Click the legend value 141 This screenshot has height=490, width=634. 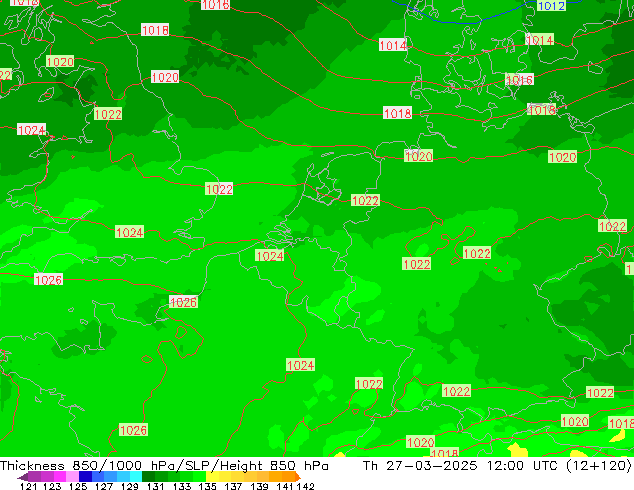click(x=285, y=486)
